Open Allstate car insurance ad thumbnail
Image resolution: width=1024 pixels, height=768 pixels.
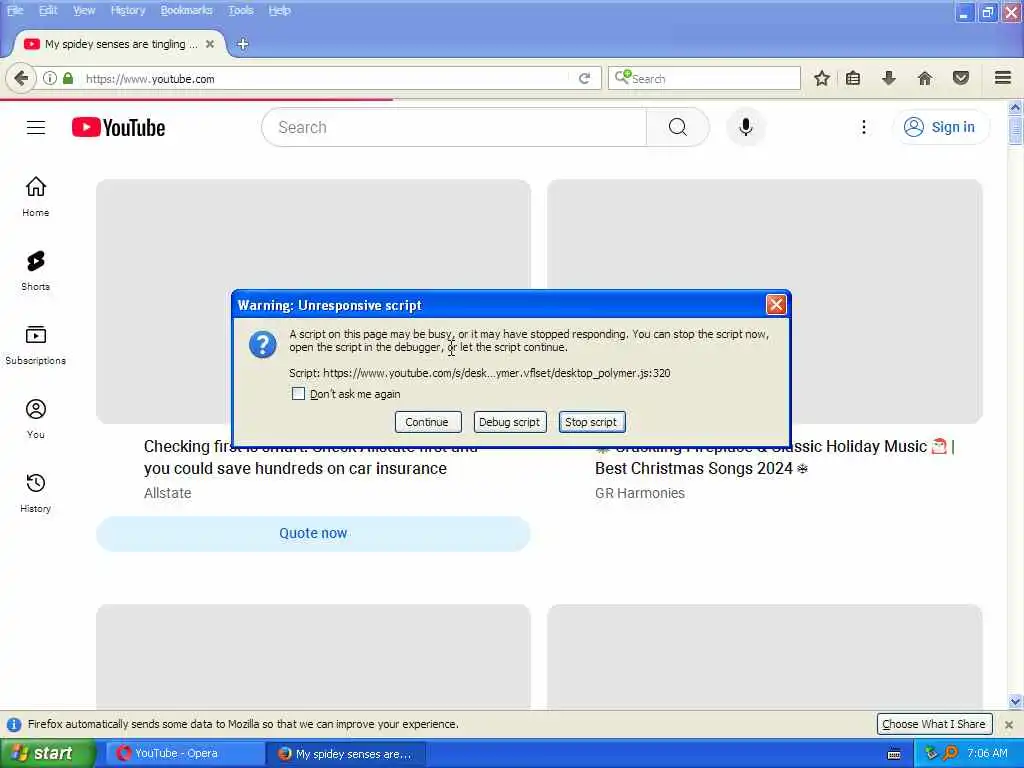(313, 302)
